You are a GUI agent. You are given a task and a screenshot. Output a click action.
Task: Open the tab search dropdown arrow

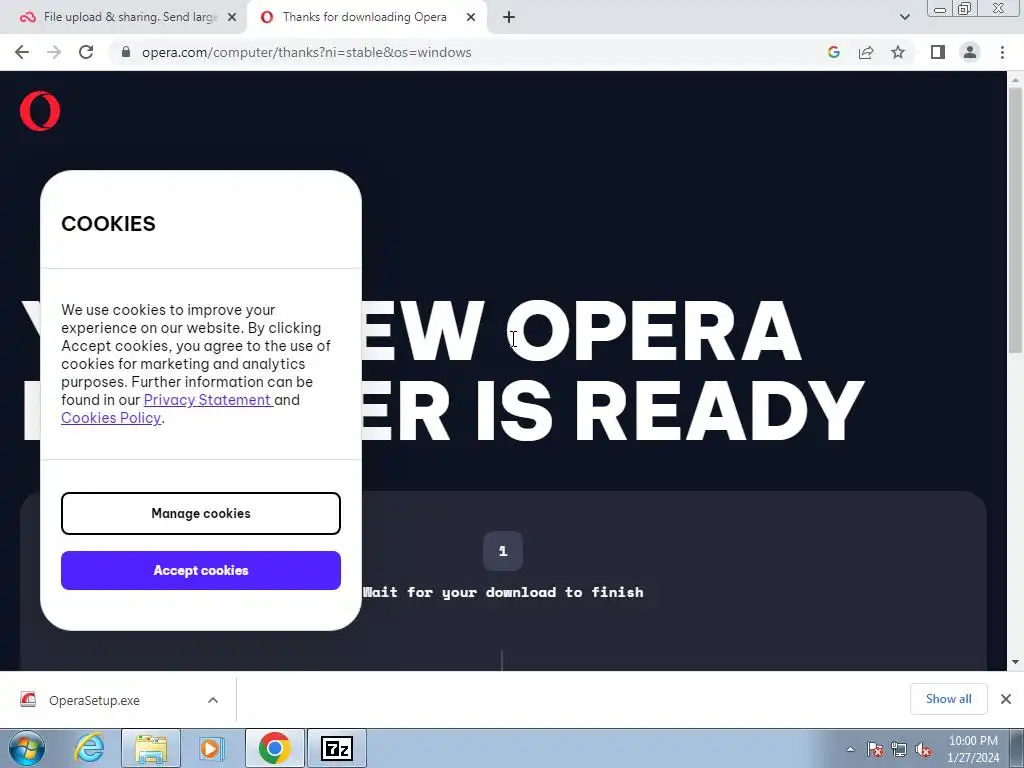pos(904,17)
